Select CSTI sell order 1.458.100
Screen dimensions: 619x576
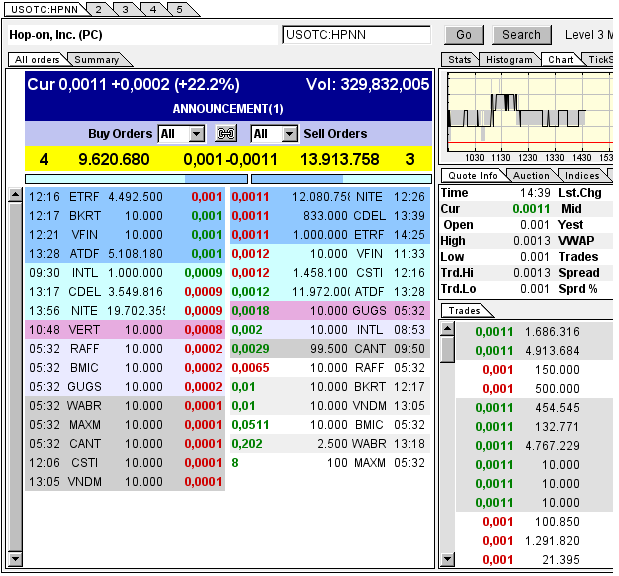click(330, 272)
